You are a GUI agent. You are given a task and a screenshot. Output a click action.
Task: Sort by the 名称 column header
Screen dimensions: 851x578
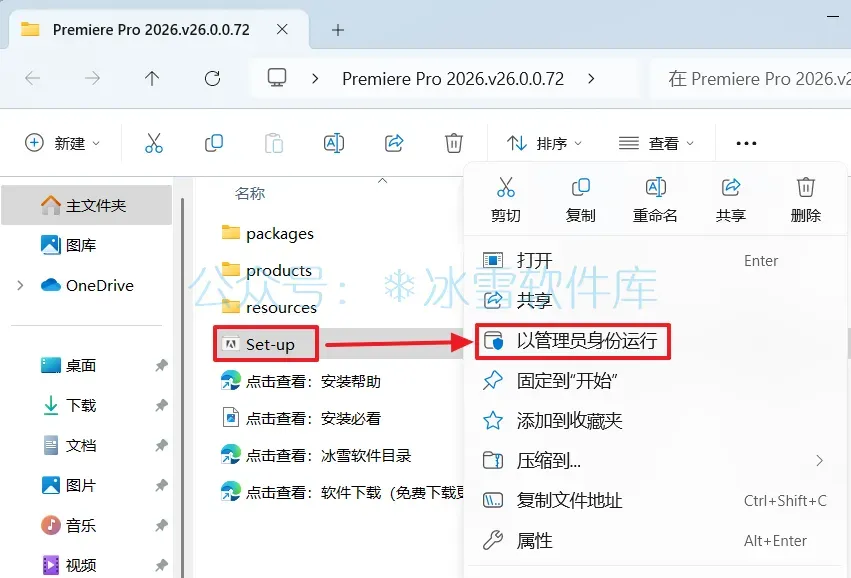(x=250, y=193)
